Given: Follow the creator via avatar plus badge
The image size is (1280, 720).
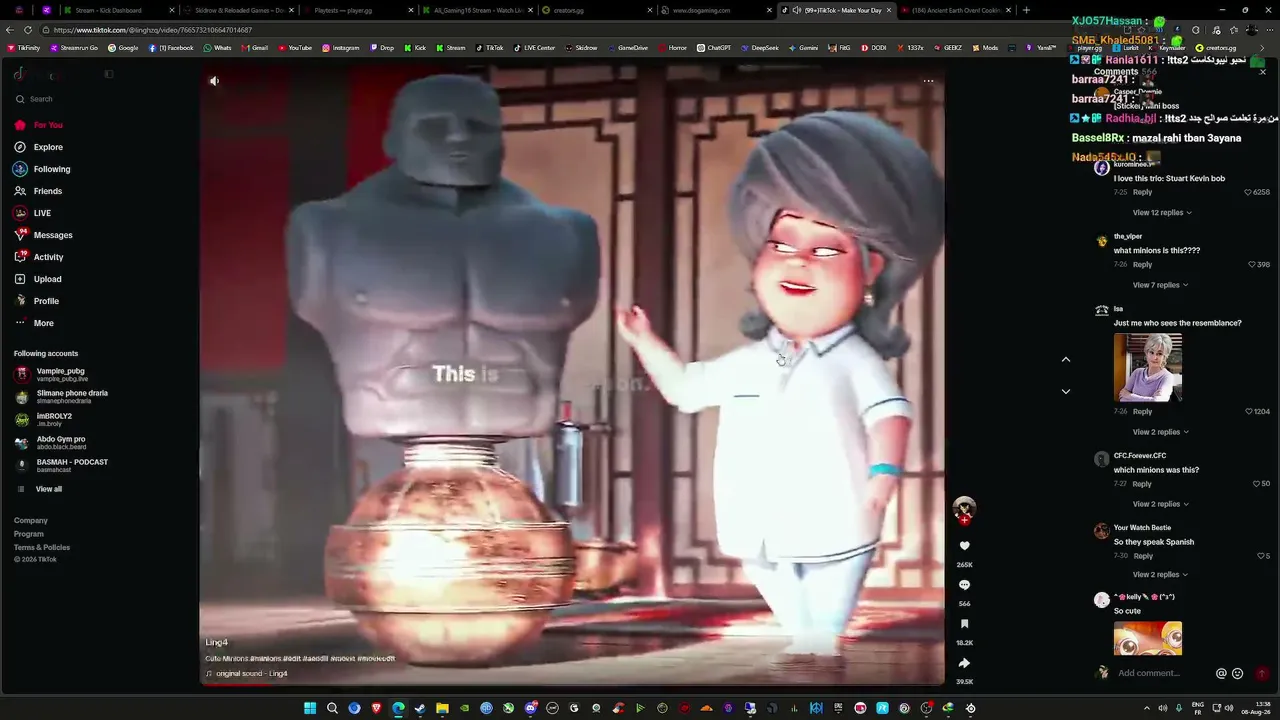Looking at the screenshot, I should 964,520.
